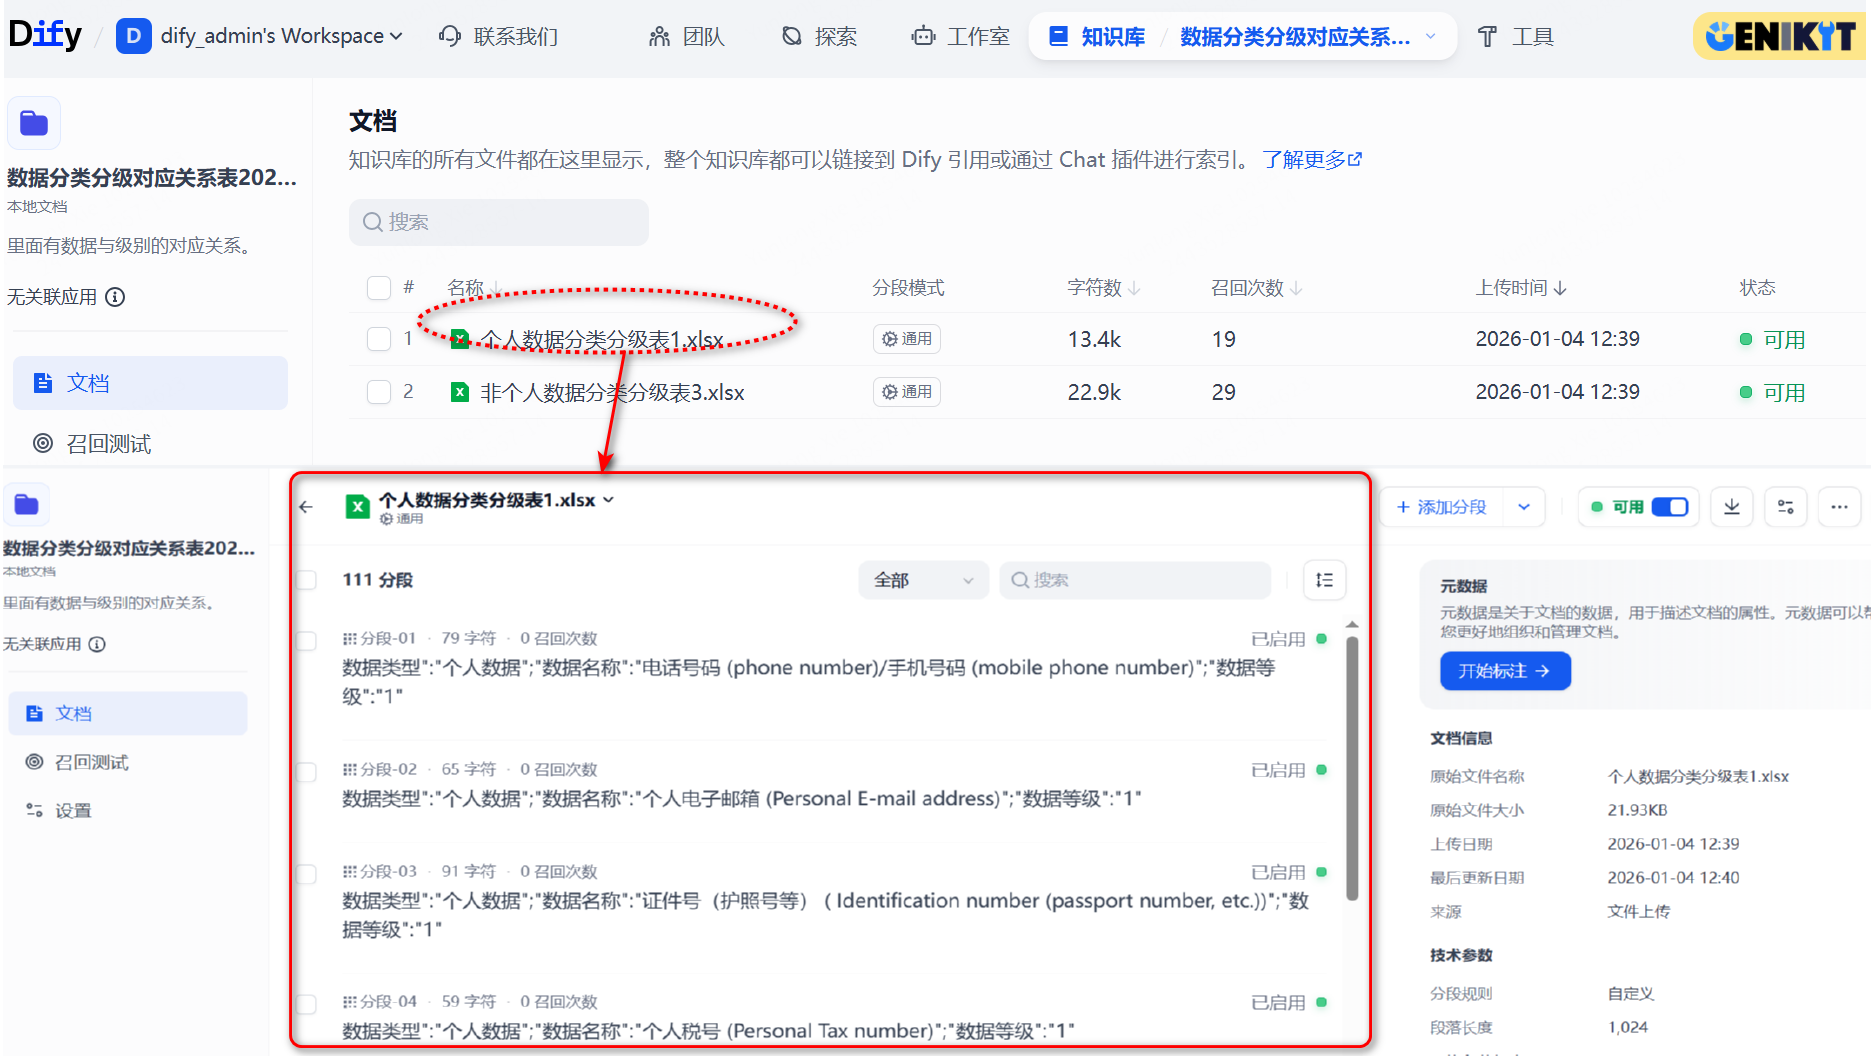The width and height of the screenshot is (1871, 1056).
Task: Toggle the 可用 enable switch off
Action: (1669, 507)
